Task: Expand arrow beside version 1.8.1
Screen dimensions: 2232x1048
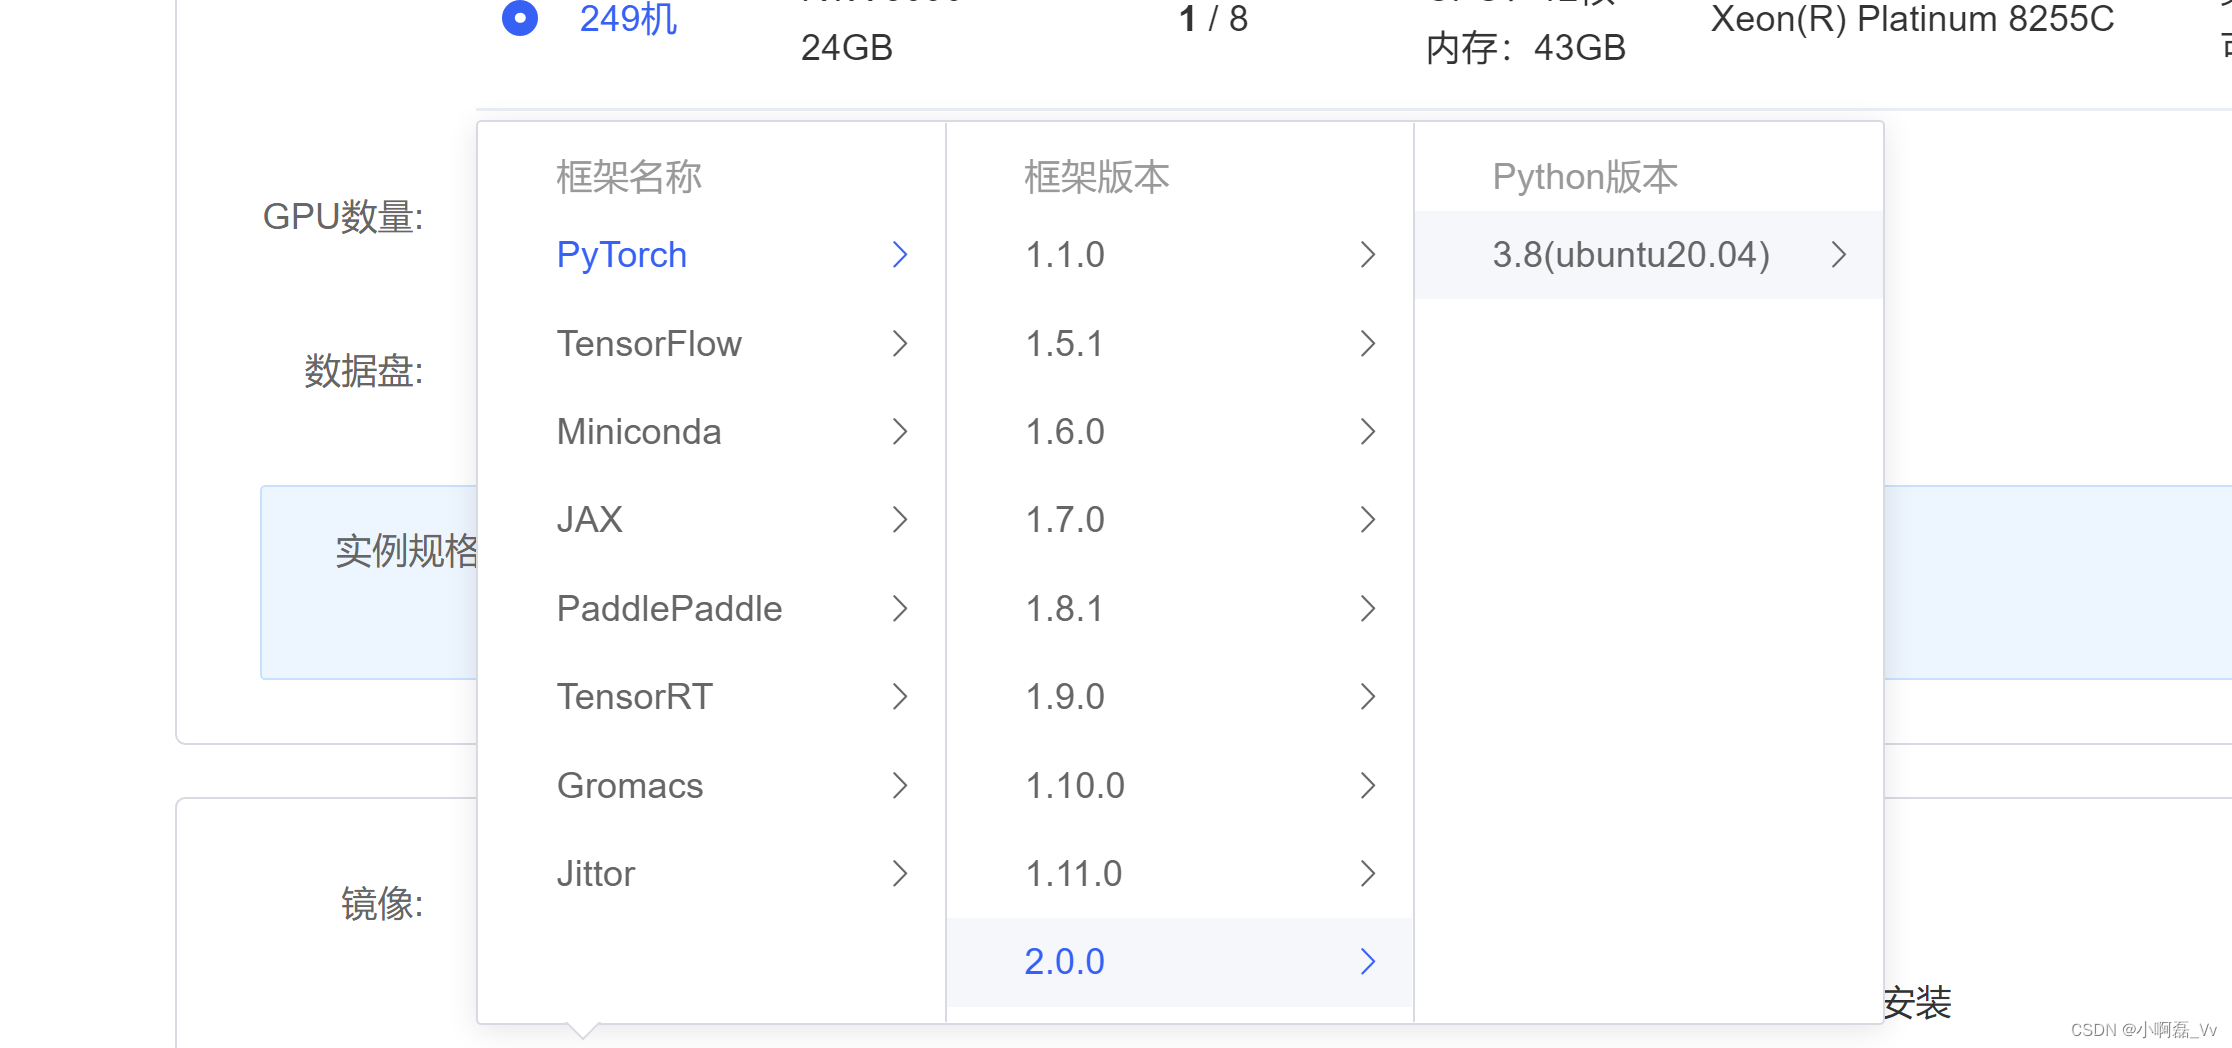Action: tap(1367, 609)
